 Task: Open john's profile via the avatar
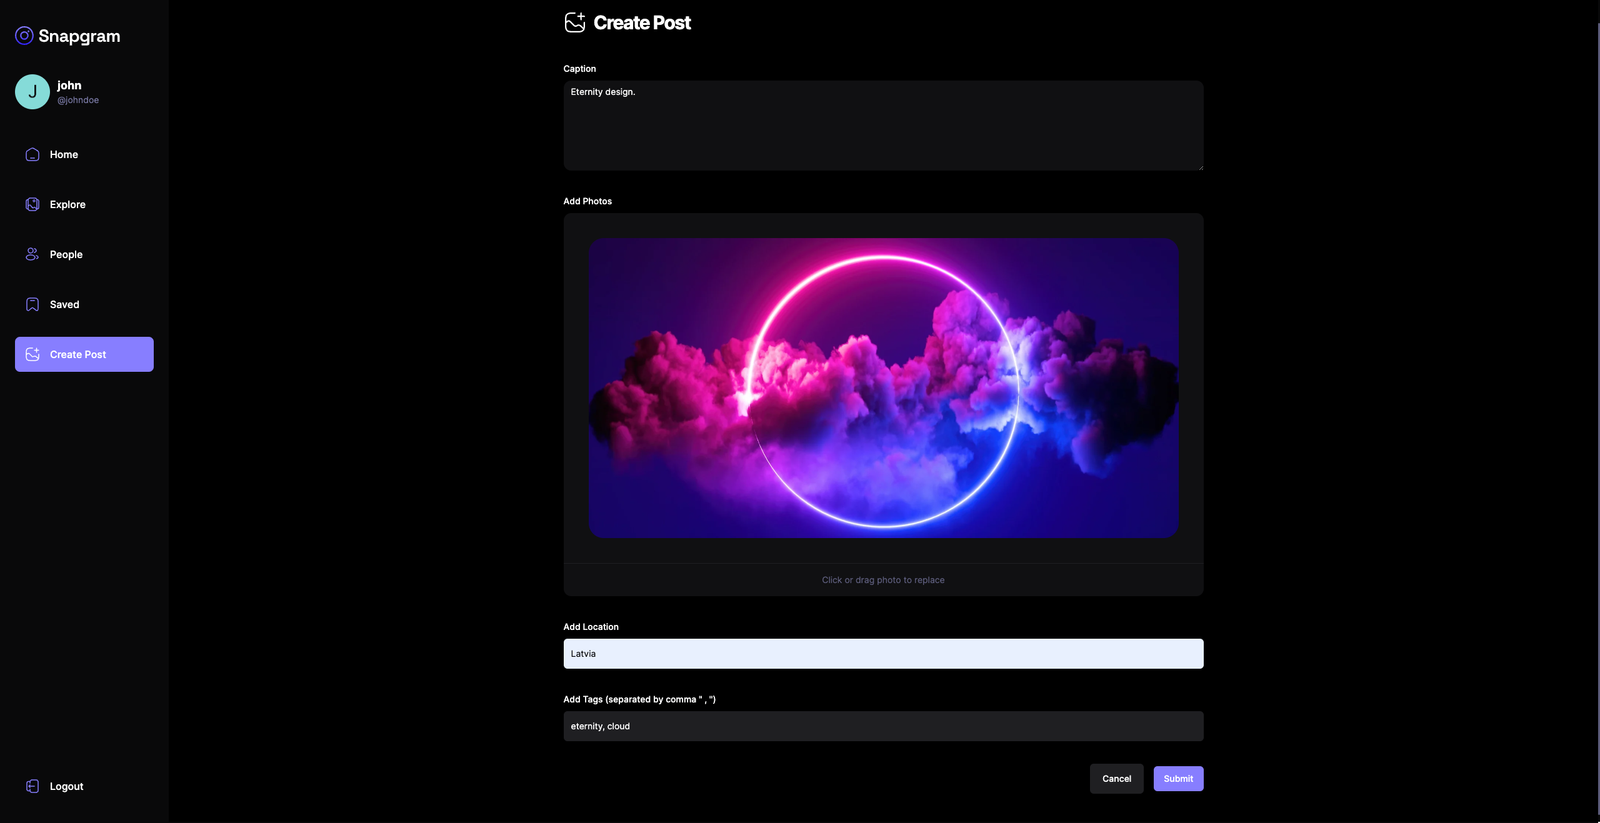point(32,91)
